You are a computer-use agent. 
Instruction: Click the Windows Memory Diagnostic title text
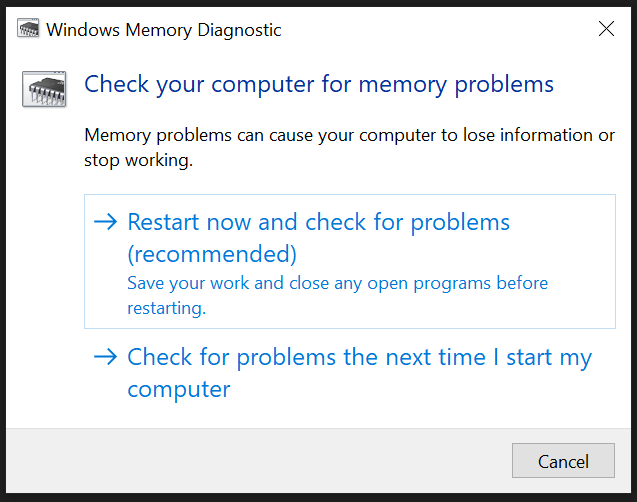164,30
